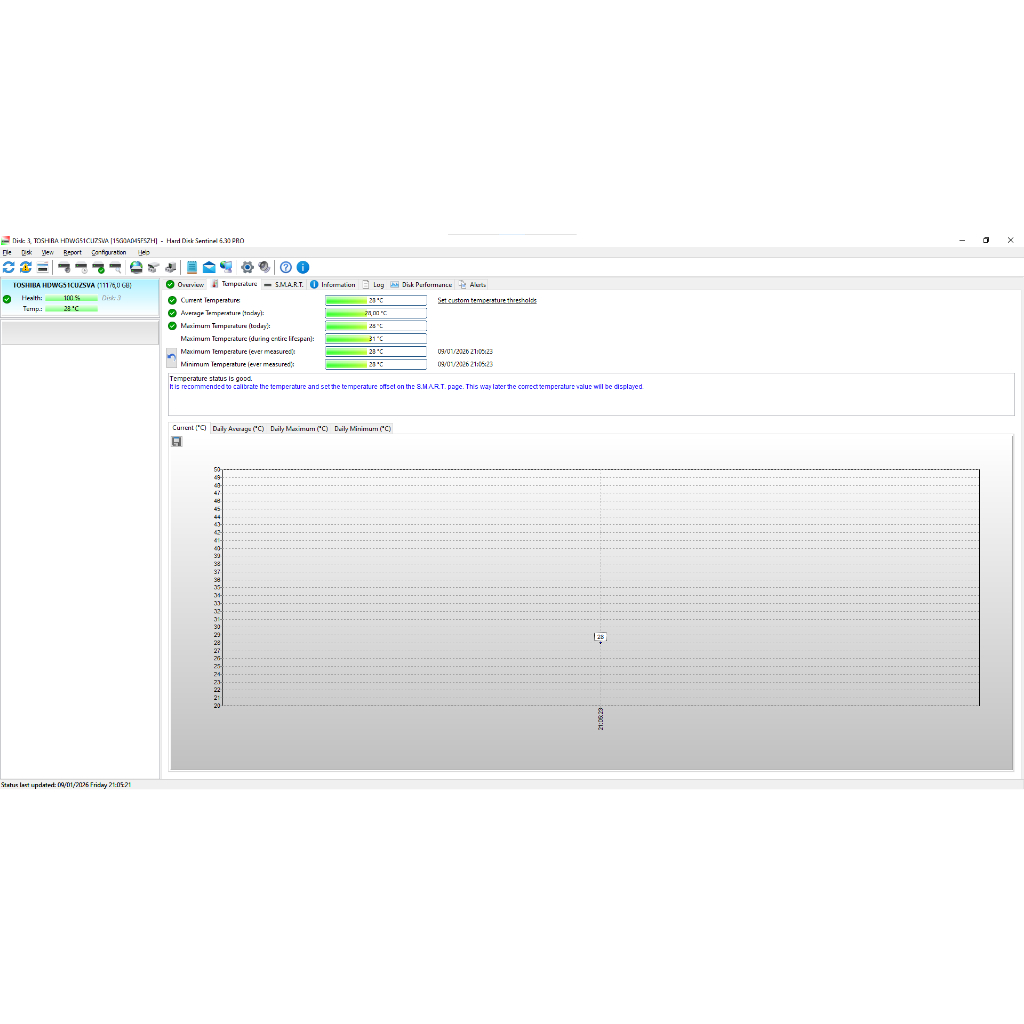Open settings with the gear toolbar icon

click(247, 267)
